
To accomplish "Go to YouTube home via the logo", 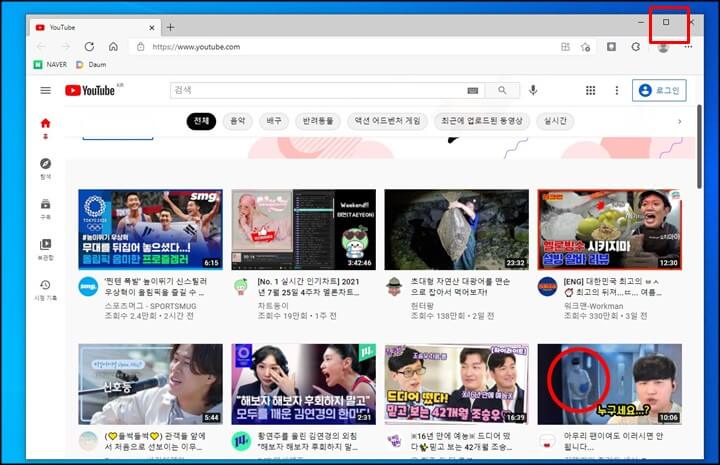I will click(90, 90).
